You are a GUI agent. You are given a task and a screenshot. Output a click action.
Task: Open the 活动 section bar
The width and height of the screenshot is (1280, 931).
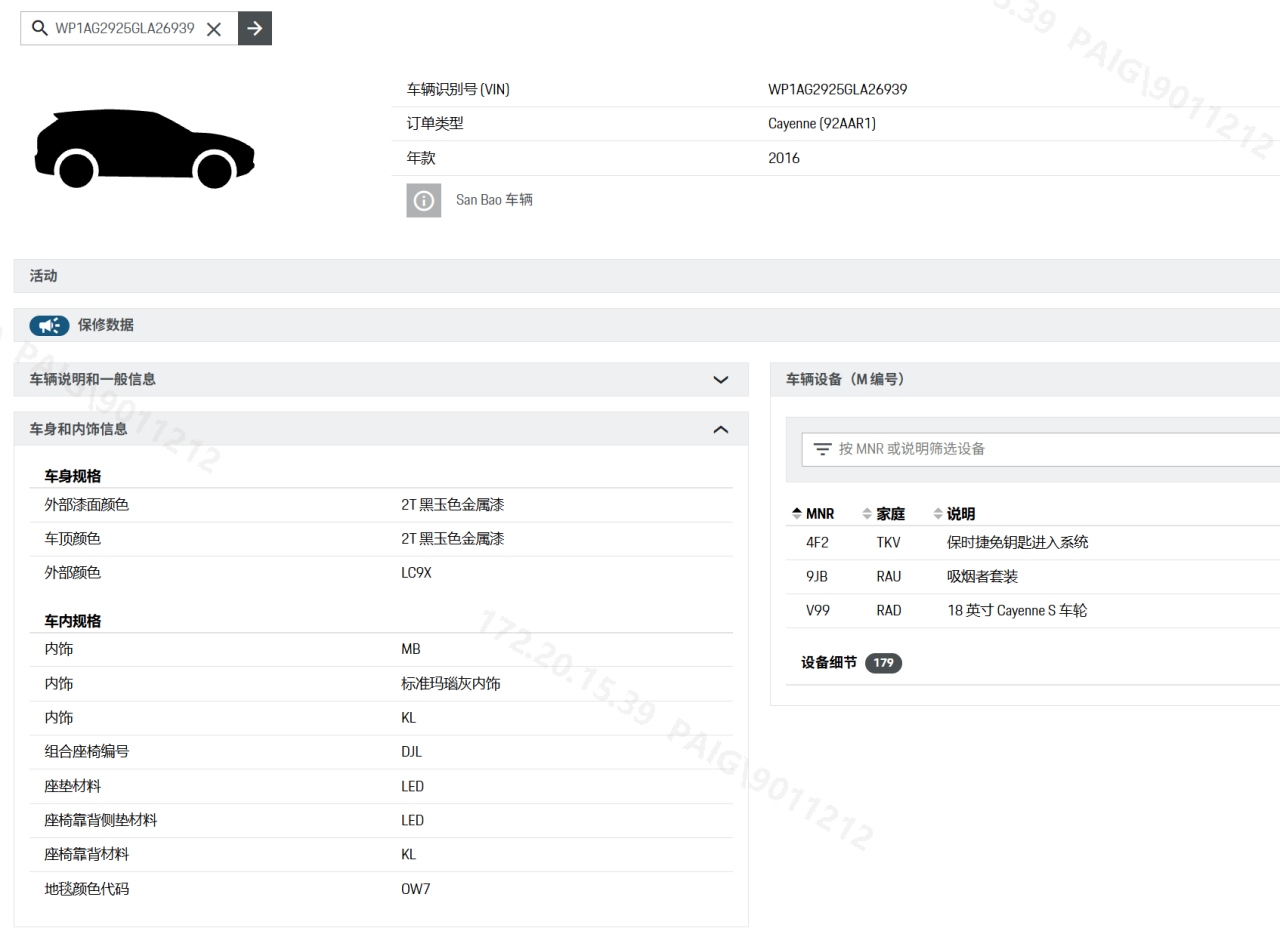(640, 276)
